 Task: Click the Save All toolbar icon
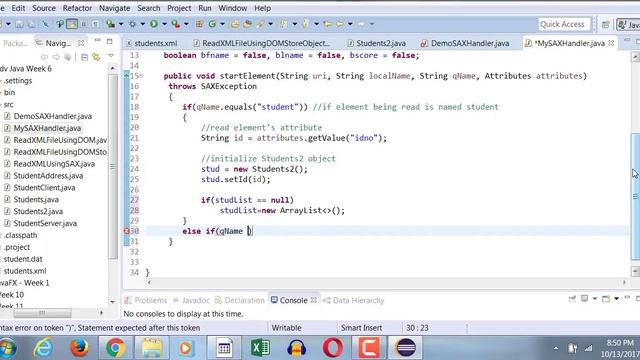[x=31, y=24]
